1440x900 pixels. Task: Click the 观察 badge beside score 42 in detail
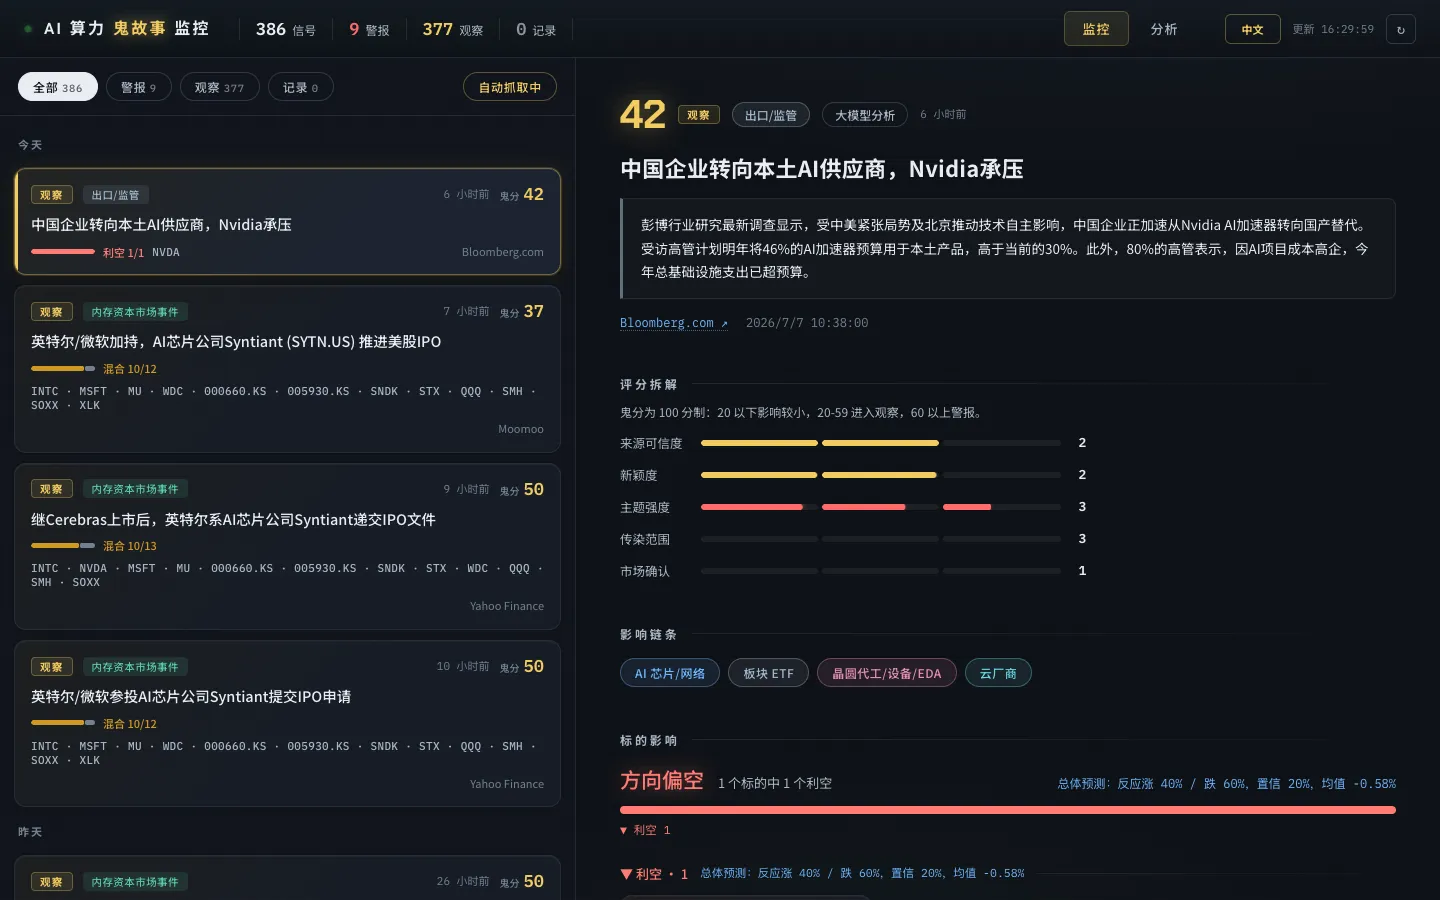(x=699, y=115)
